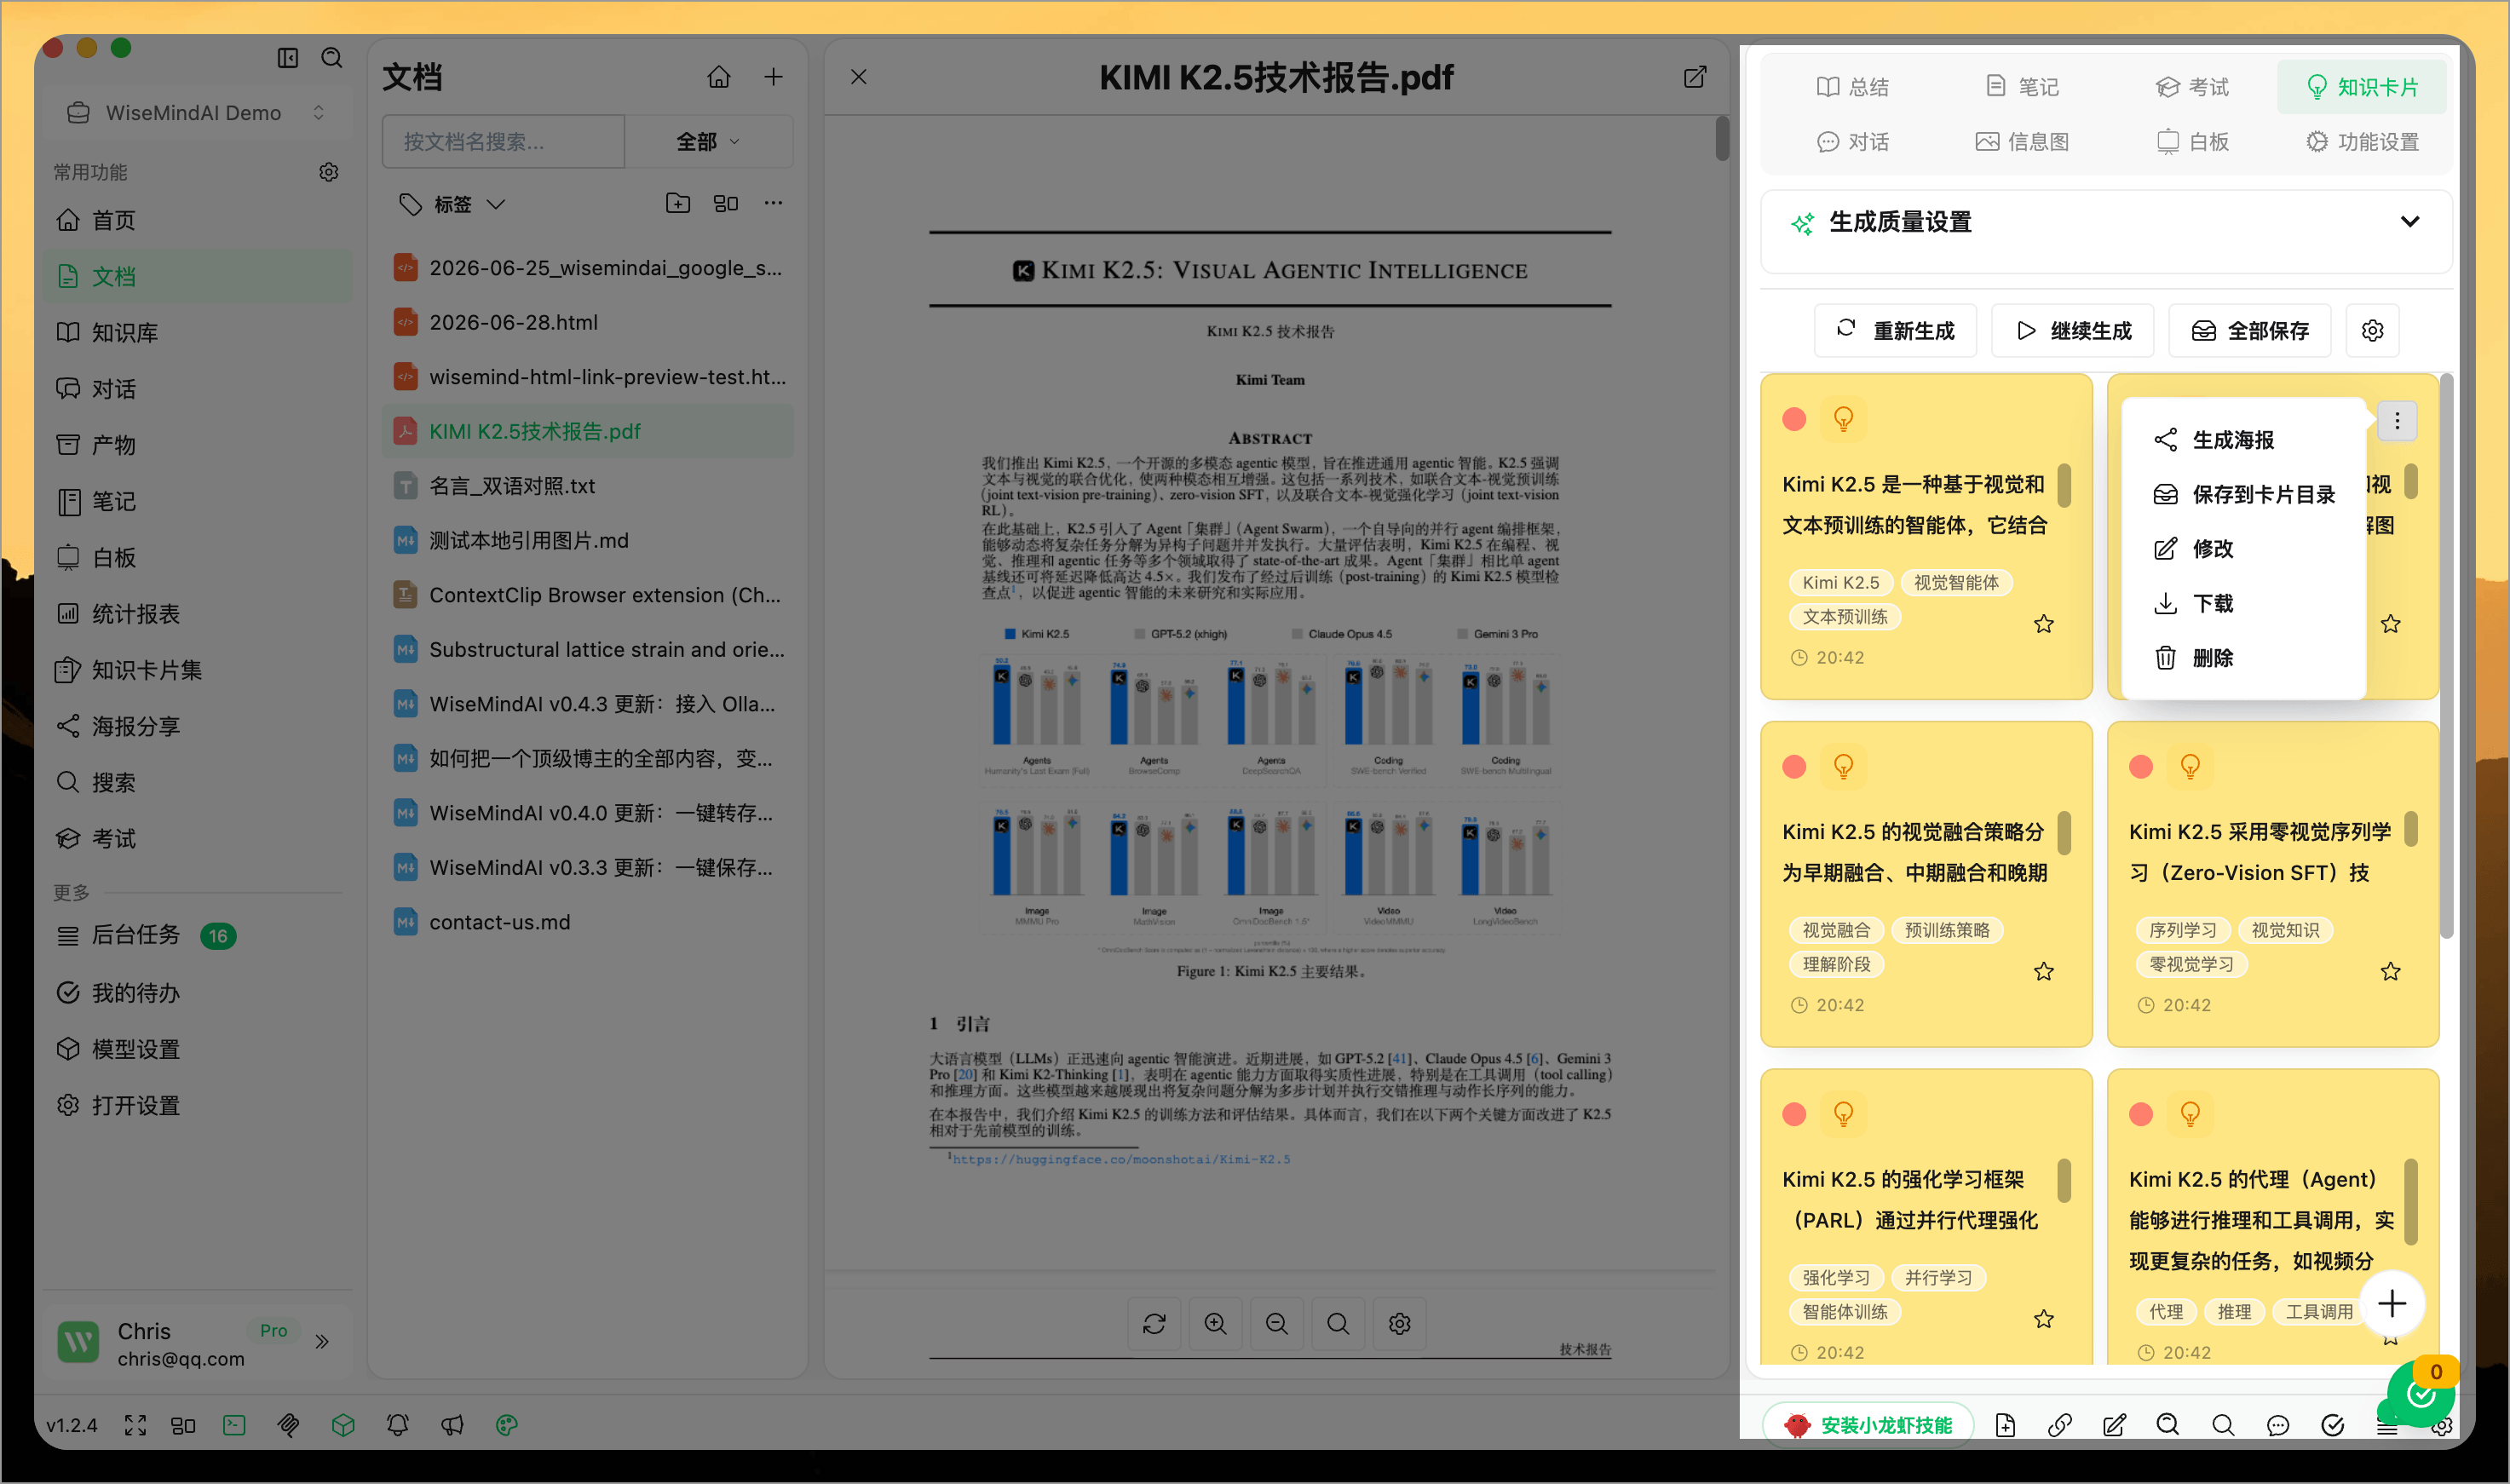Star the Kimi K2.5 视觉和文本预训练 card
The height and width of the screenshot is (1484, 2510).
pyautogui.click(x=2044, y=624)
